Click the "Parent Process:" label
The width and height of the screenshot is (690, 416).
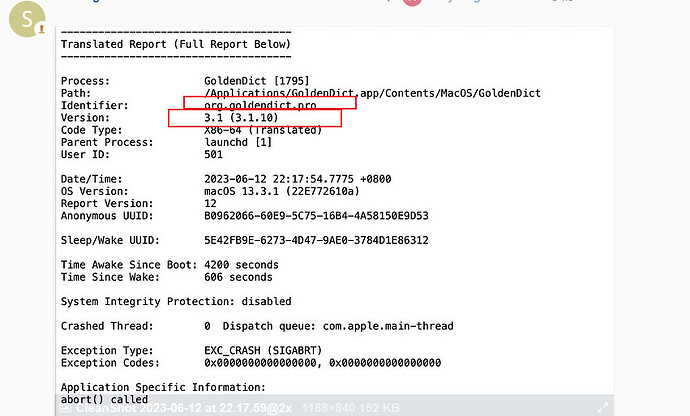107,142
